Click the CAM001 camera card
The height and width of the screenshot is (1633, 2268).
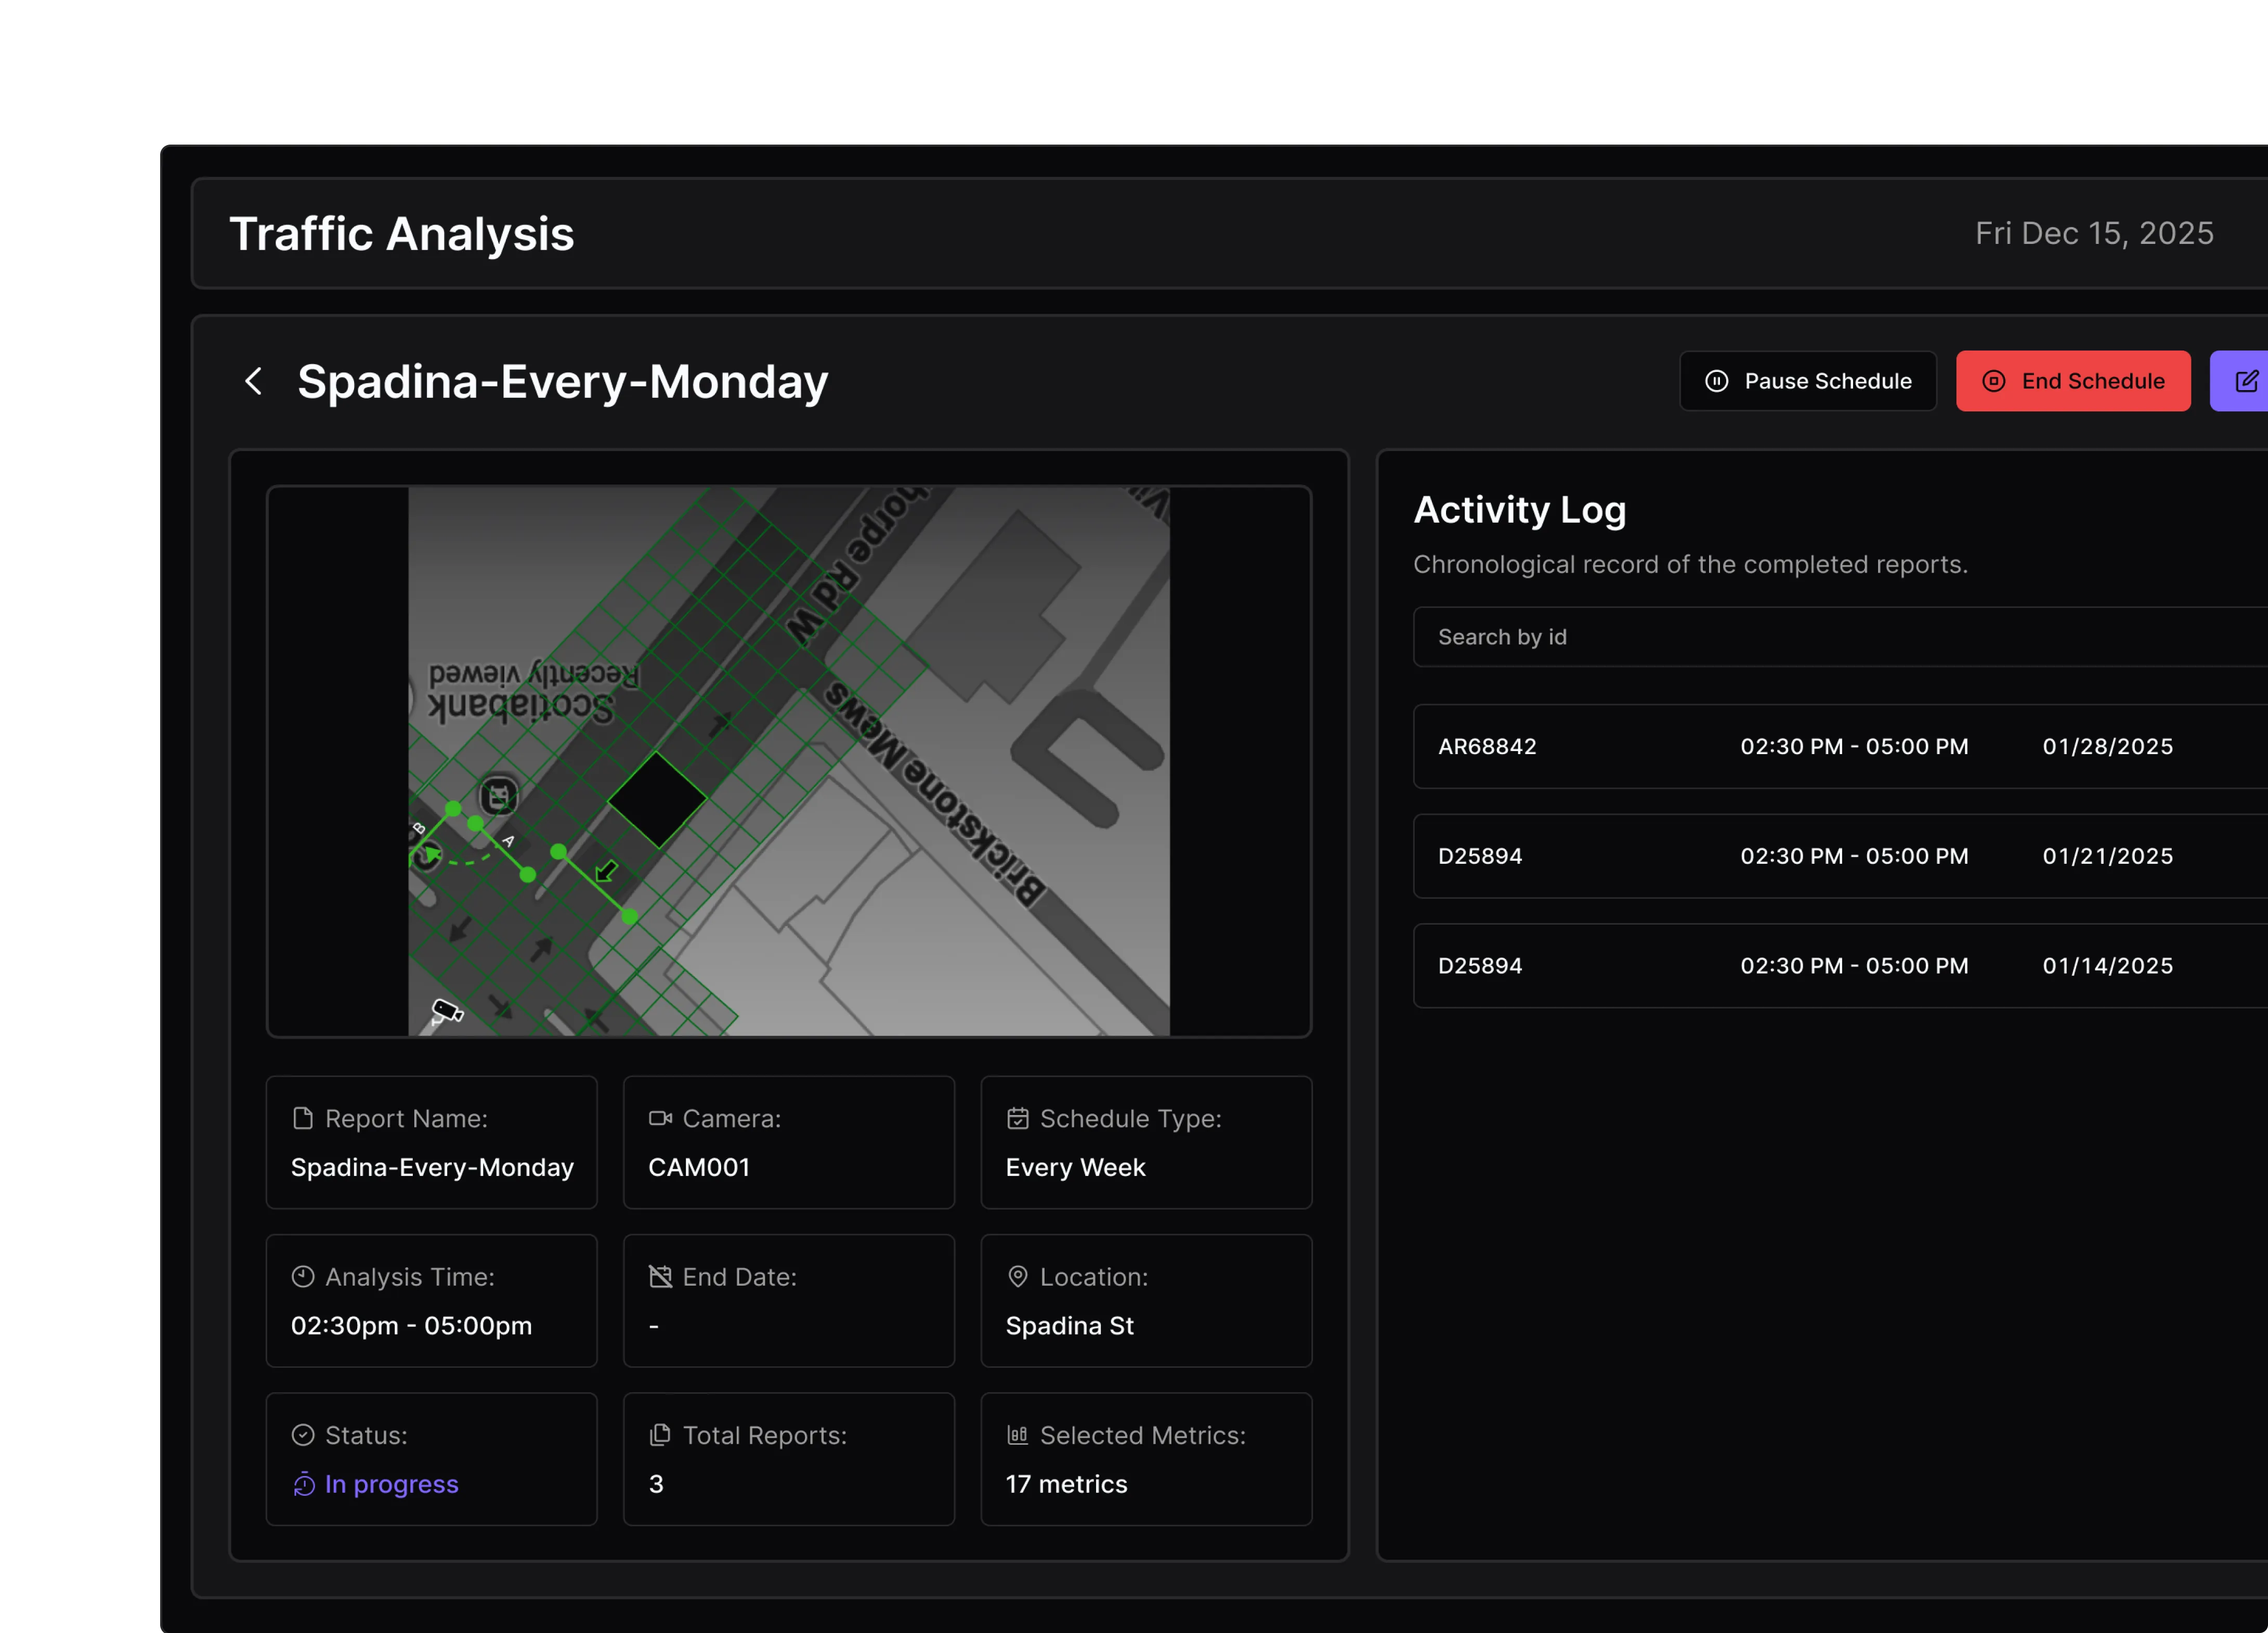(x=788, y=1143)
